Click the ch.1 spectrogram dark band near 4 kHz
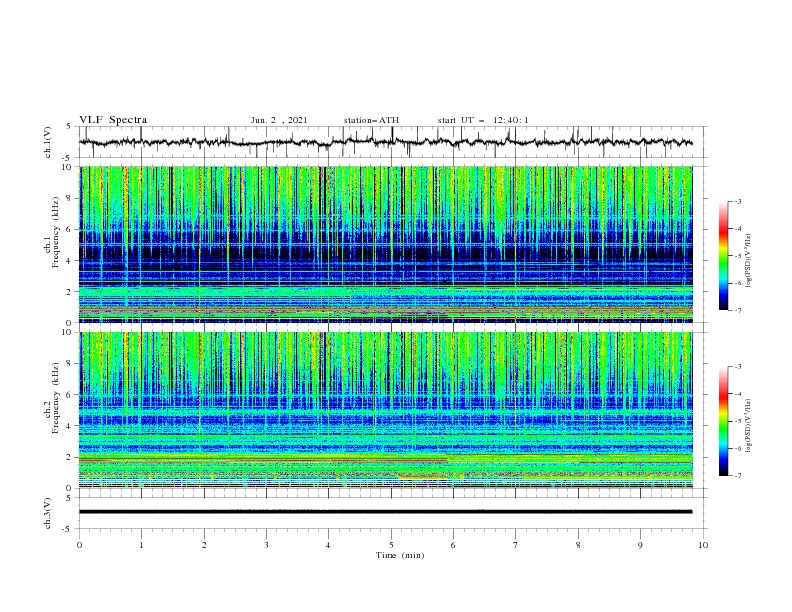 click(385, 255)
